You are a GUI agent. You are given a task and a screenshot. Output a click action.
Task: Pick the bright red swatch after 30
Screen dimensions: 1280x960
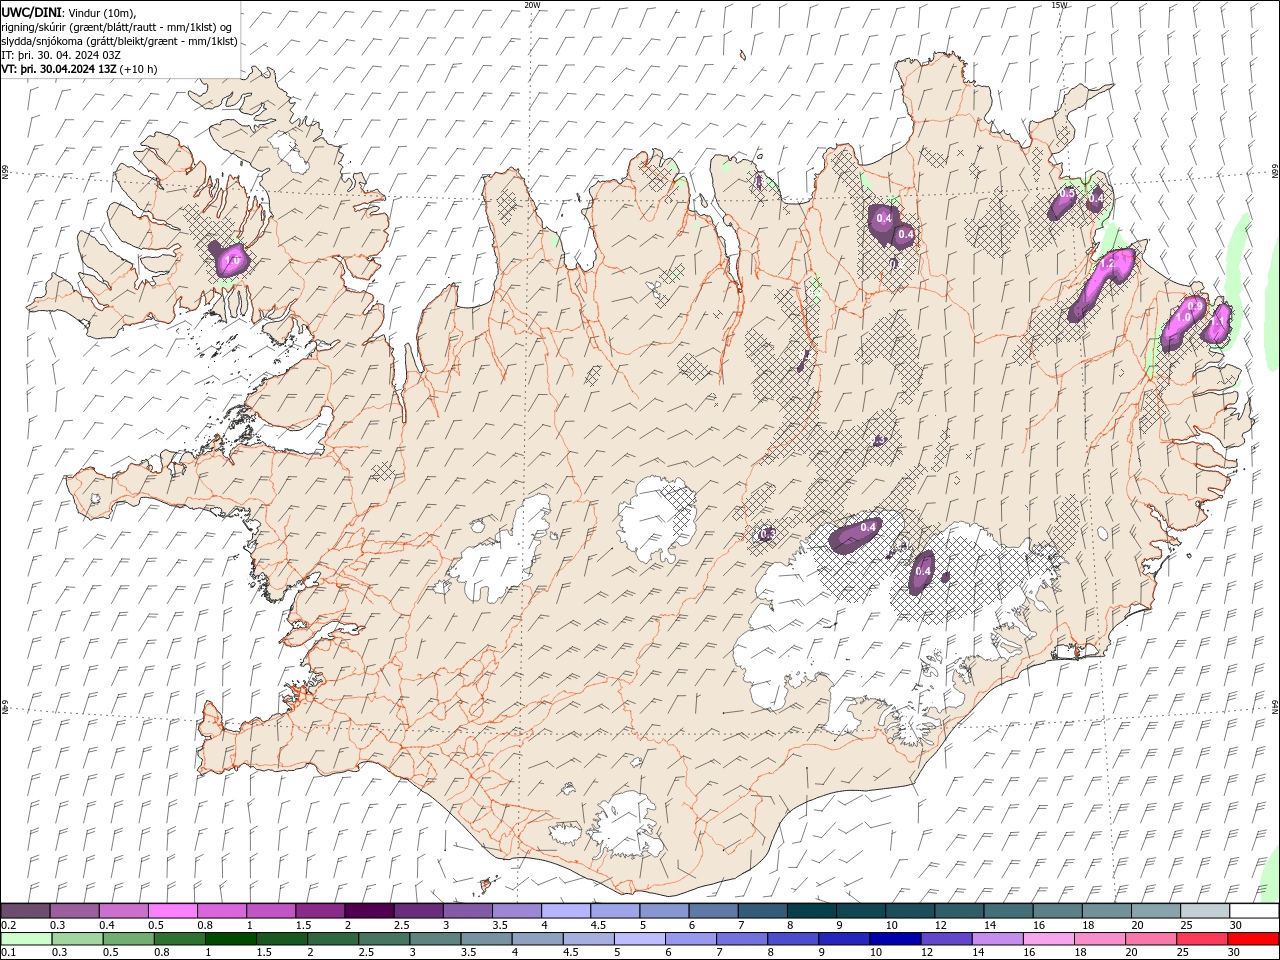pos(1253,938)
